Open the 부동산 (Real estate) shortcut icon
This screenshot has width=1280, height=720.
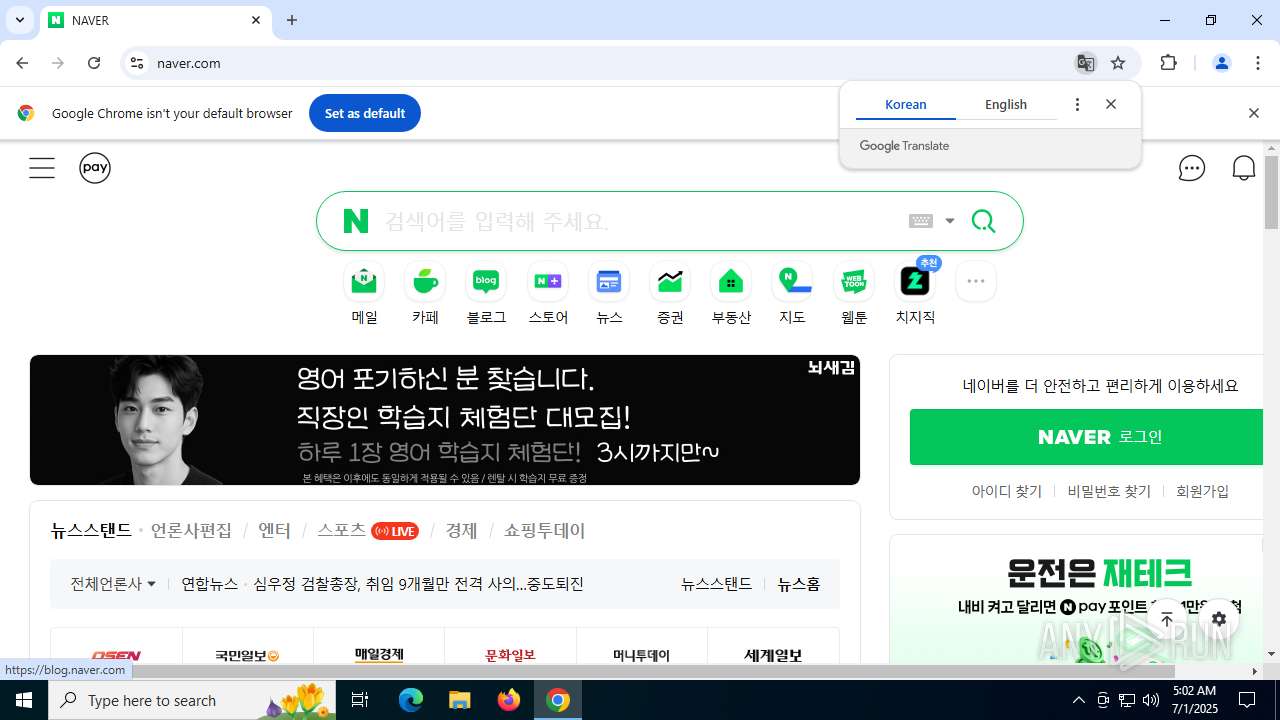tap(731, 282)
